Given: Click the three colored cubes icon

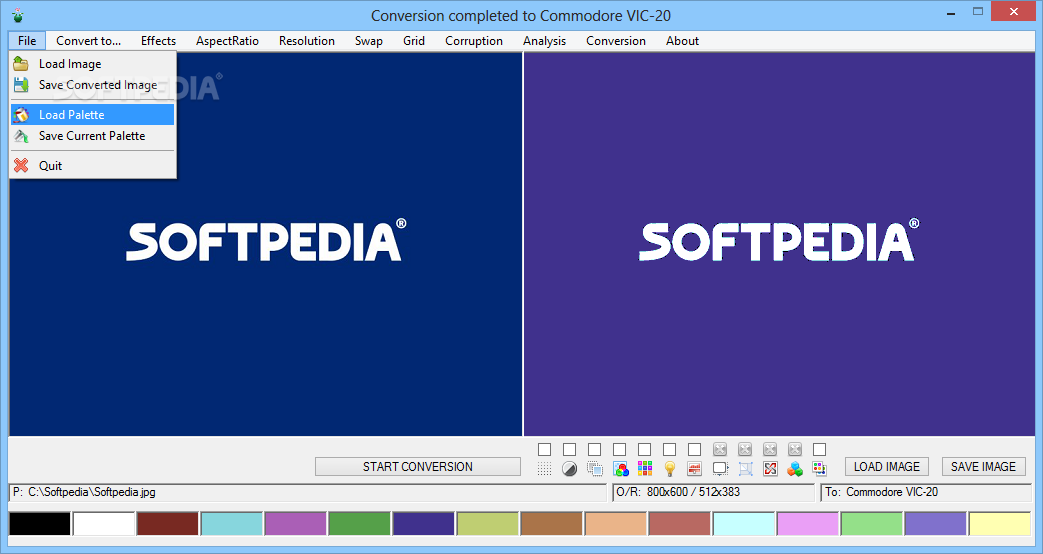Looking at the screenshot, I should pos(795,469).
